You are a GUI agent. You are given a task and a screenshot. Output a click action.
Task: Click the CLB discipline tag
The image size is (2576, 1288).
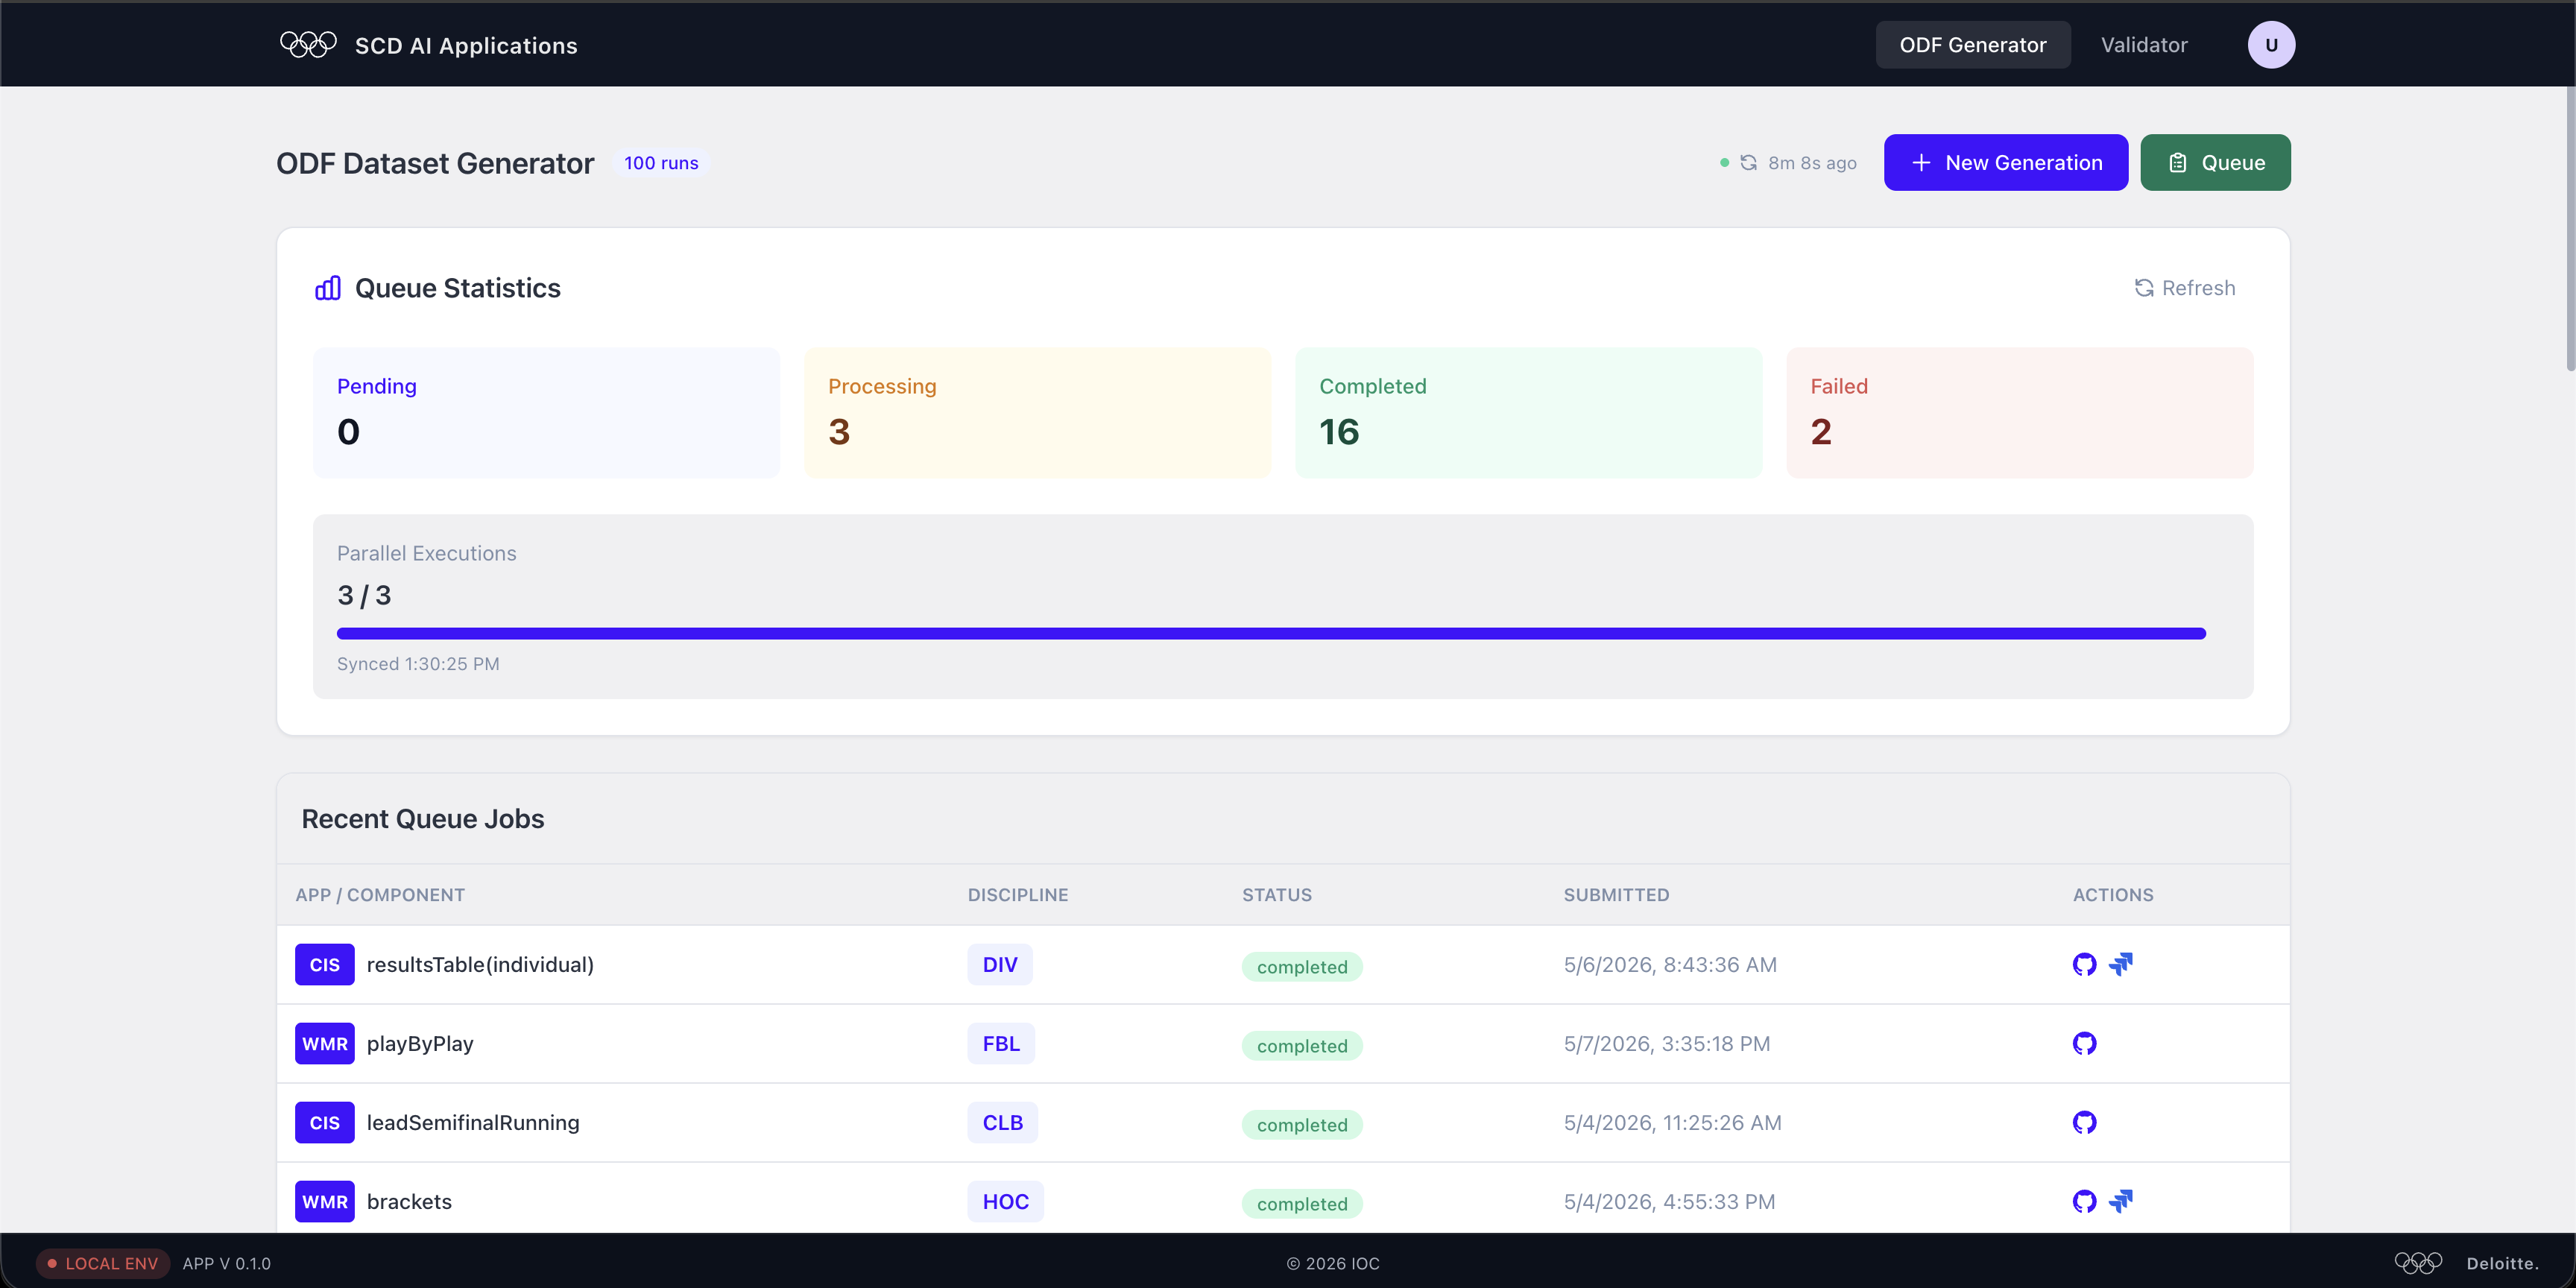tap(1002, 1123)
